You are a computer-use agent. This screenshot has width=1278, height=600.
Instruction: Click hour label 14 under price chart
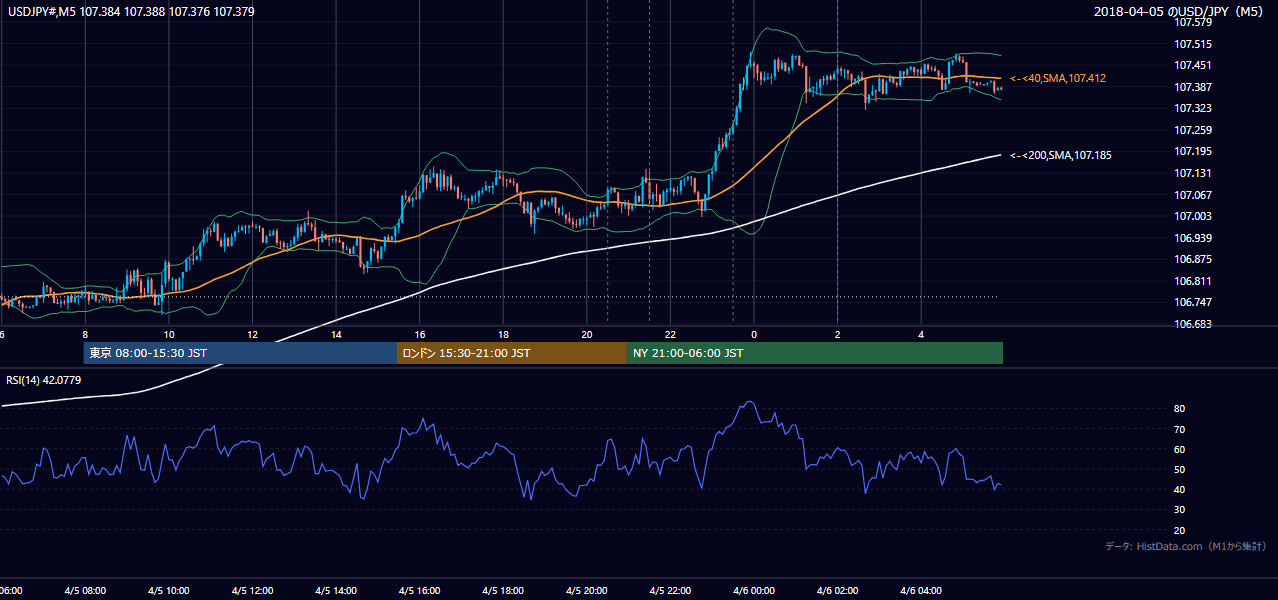pos(336,335)
